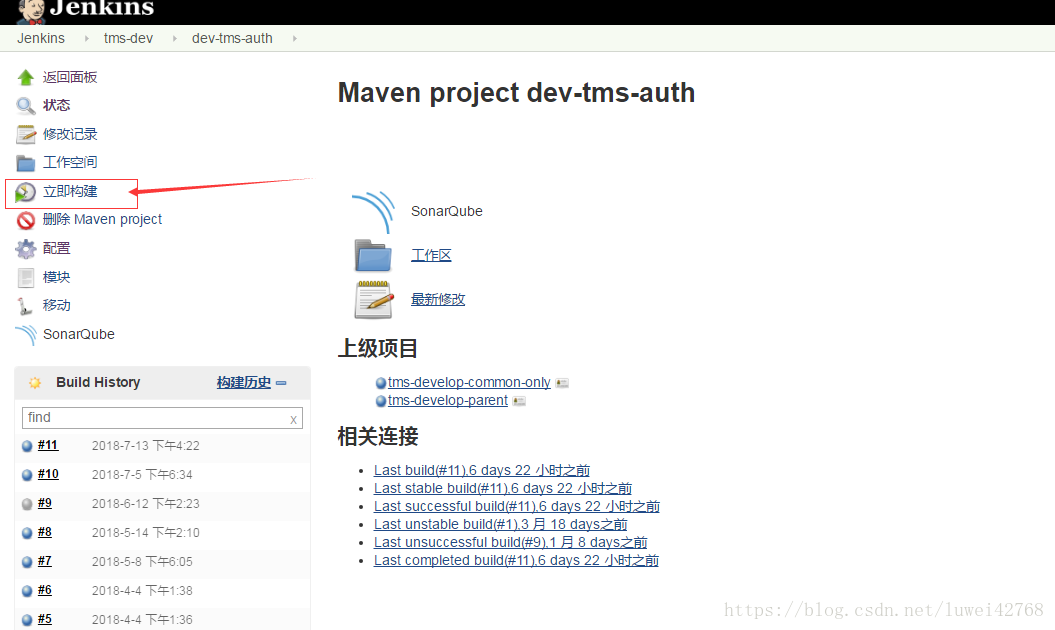Open the Last stable build(#11) link
Screen dimensions: 1055x630
tap(503, 489)
